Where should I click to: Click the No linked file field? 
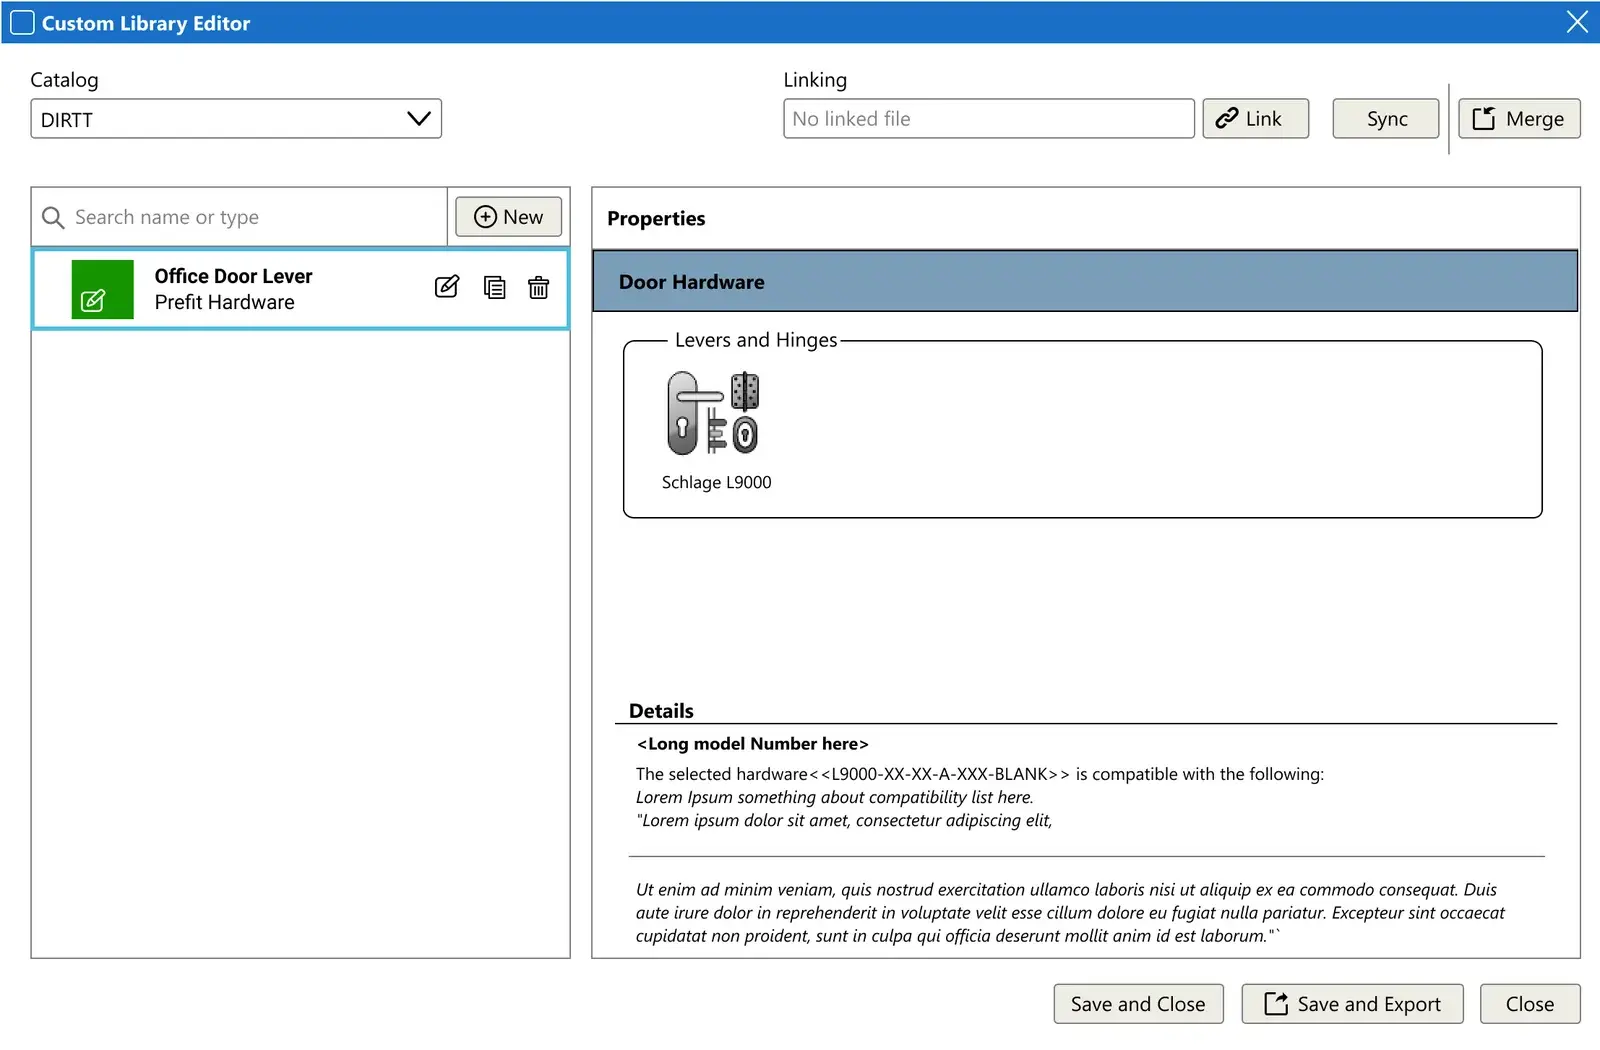(x=988, y=119)
